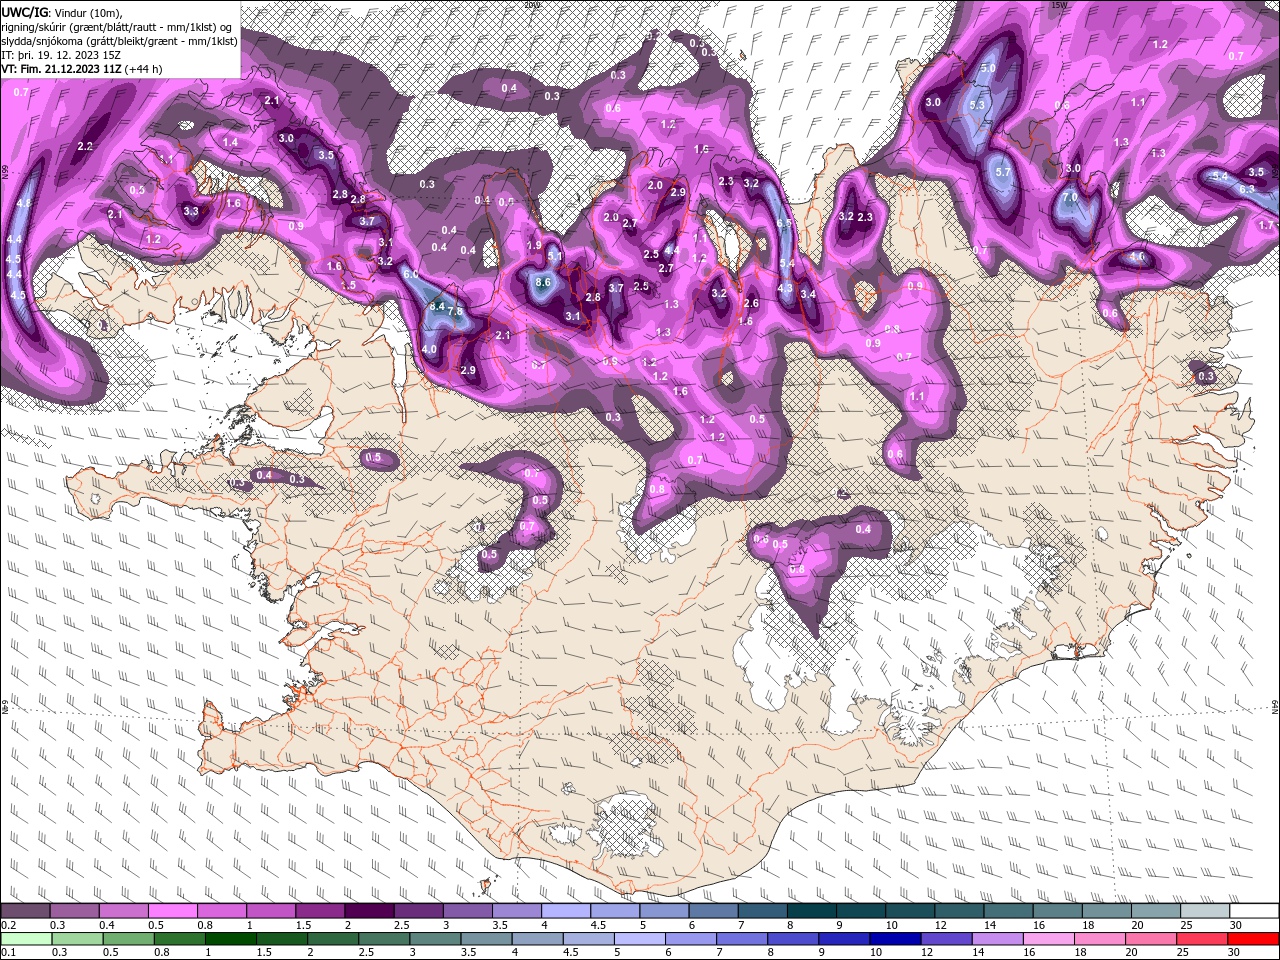Click the '8.6' precipitation value on the map
This screenshot has height=960, width=1280.
pos(544,283)
